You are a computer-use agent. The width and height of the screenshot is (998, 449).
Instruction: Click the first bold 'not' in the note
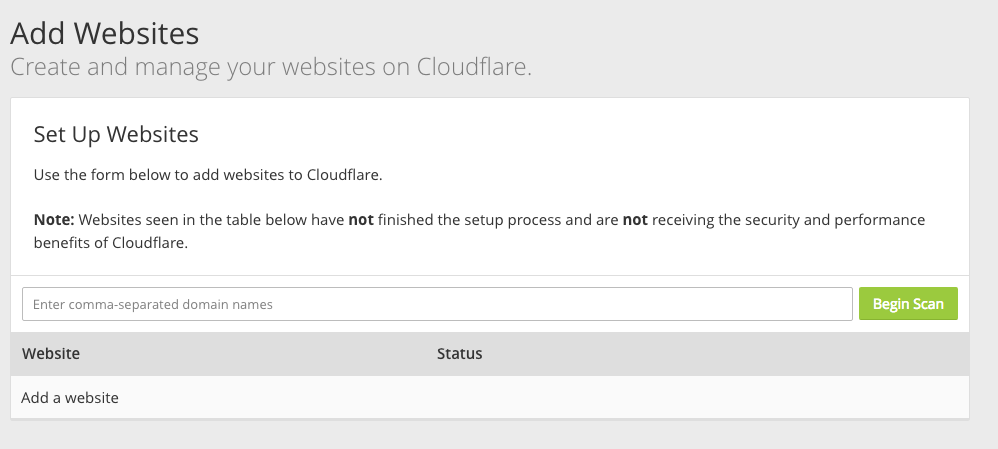click(x=361, y=220)
